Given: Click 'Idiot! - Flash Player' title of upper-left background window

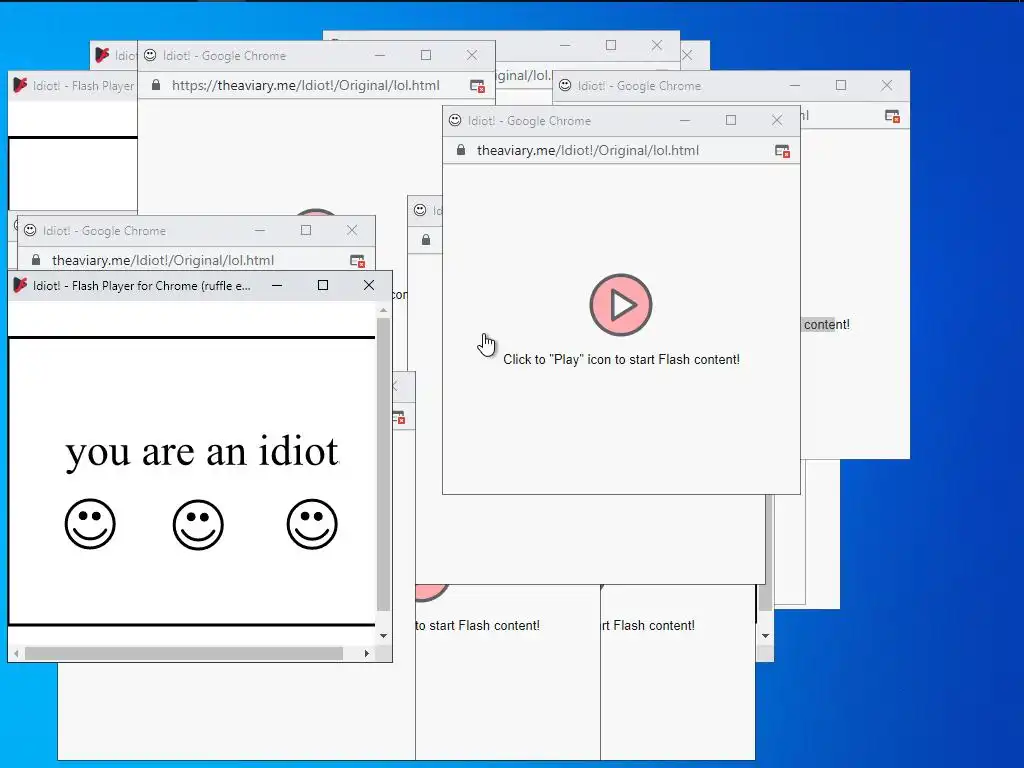Looking at the screenshot, I should pyautogui.click(x=83, y=86).
